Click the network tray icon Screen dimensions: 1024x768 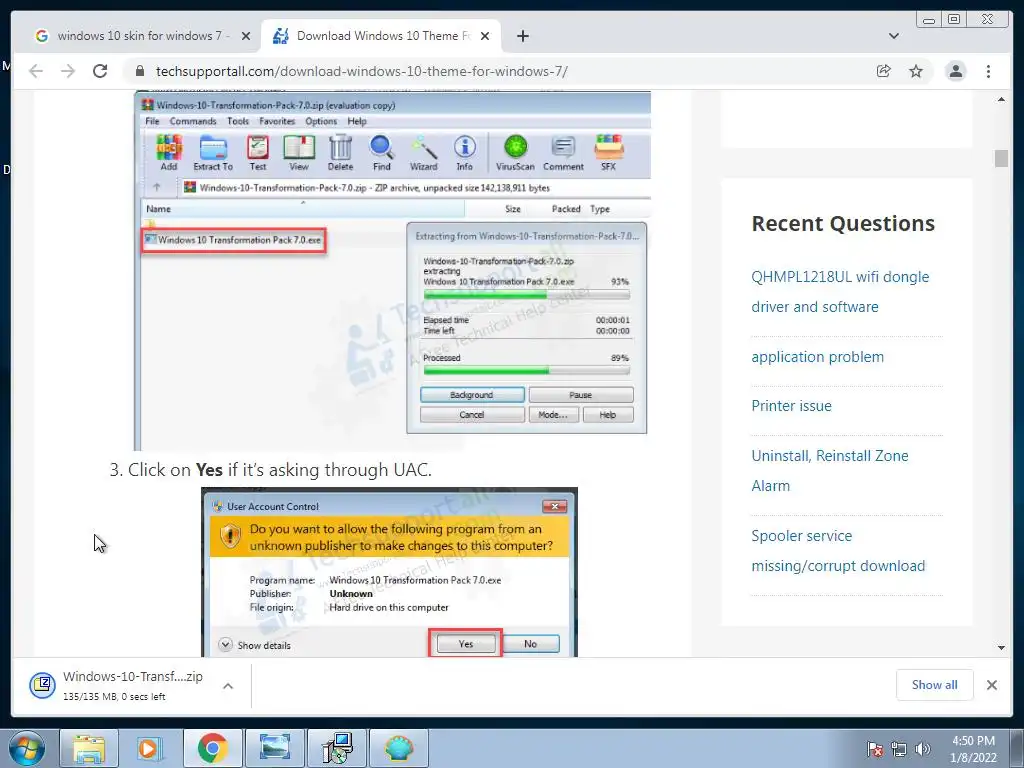(x=899, y=749)
